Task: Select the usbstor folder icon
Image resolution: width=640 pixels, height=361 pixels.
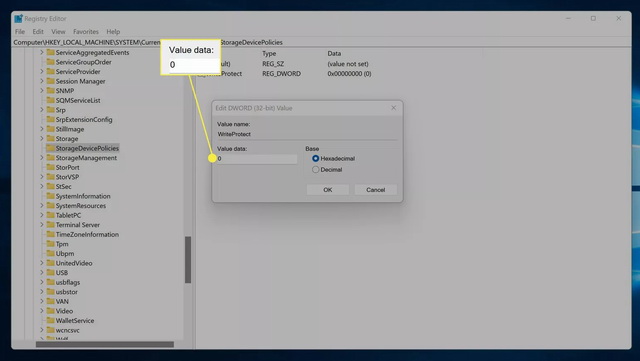Action: pyautogui.click(x=51, y=292)
